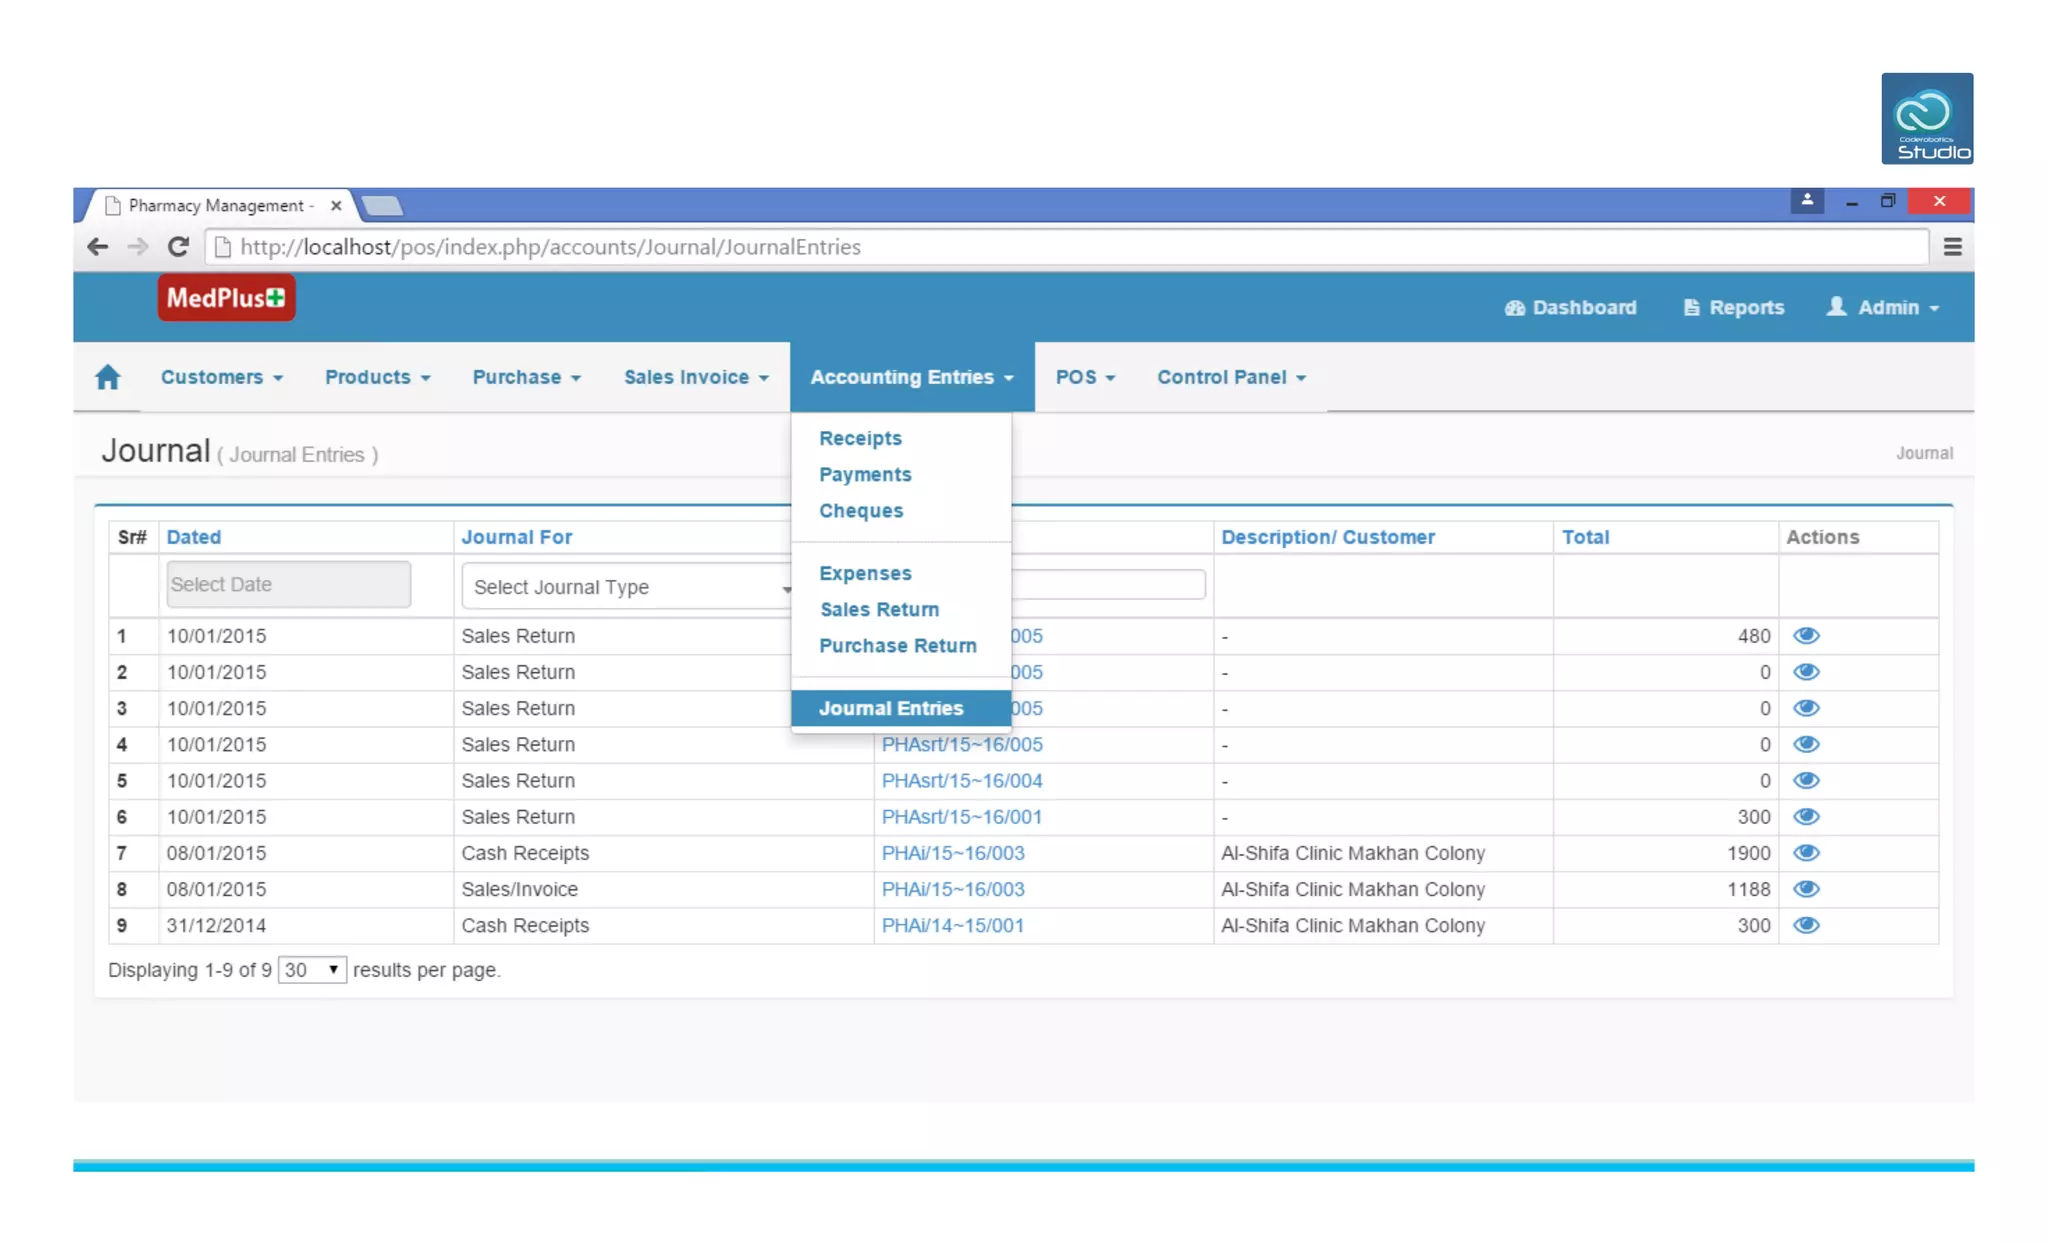Click the home icon in navigation bar

107,377
